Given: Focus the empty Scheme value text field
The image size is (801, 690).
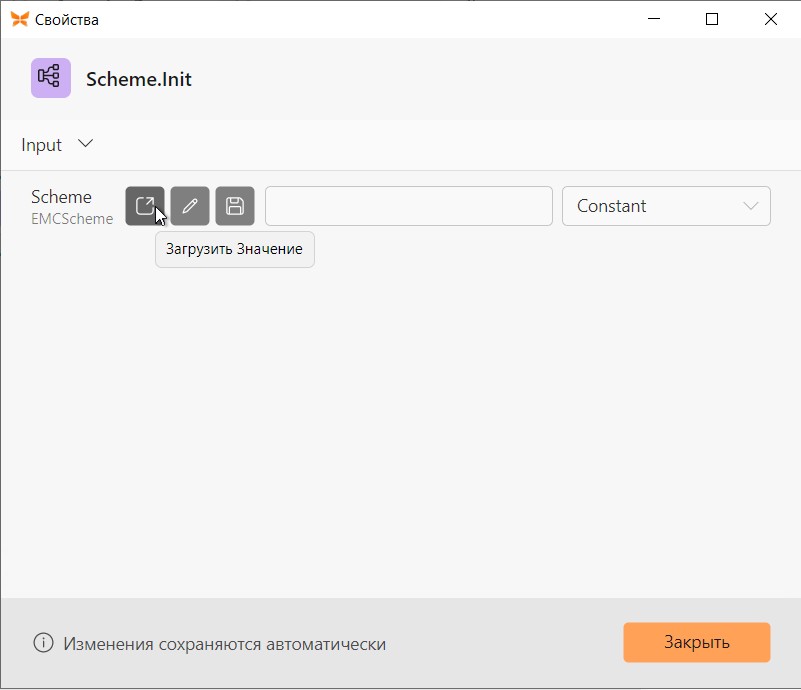Looking at the screenshot, I should point(409,206).
